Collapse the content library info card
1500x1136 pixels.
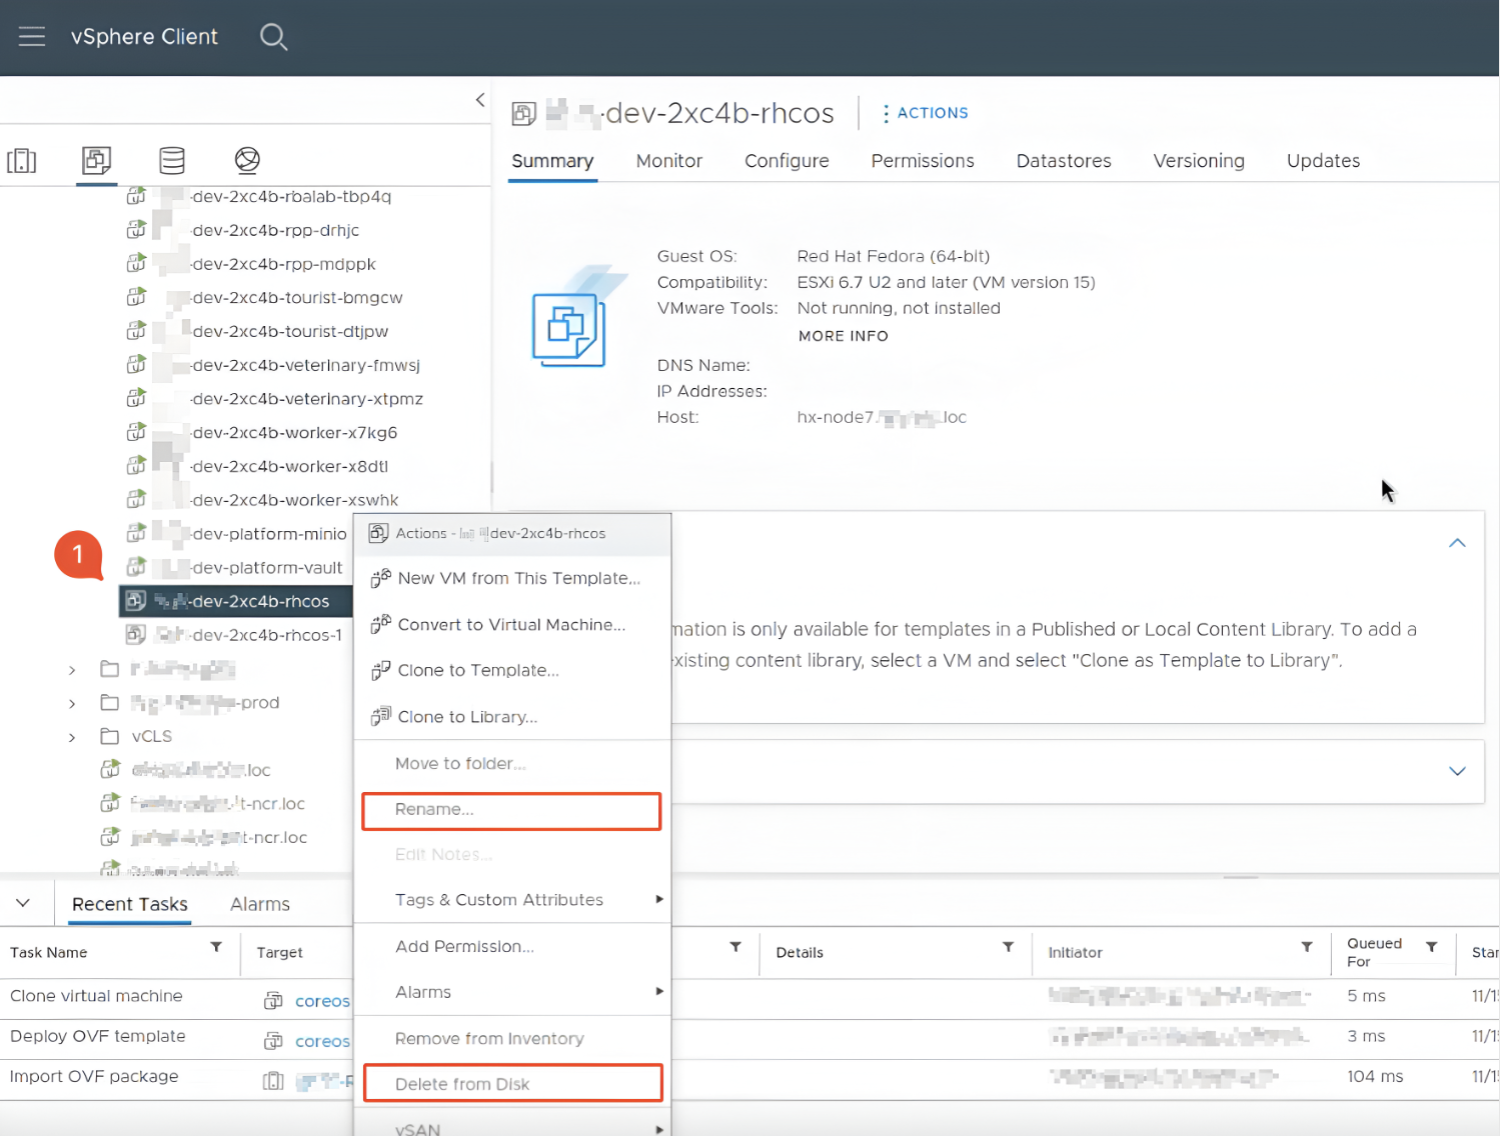(1457, 543)
